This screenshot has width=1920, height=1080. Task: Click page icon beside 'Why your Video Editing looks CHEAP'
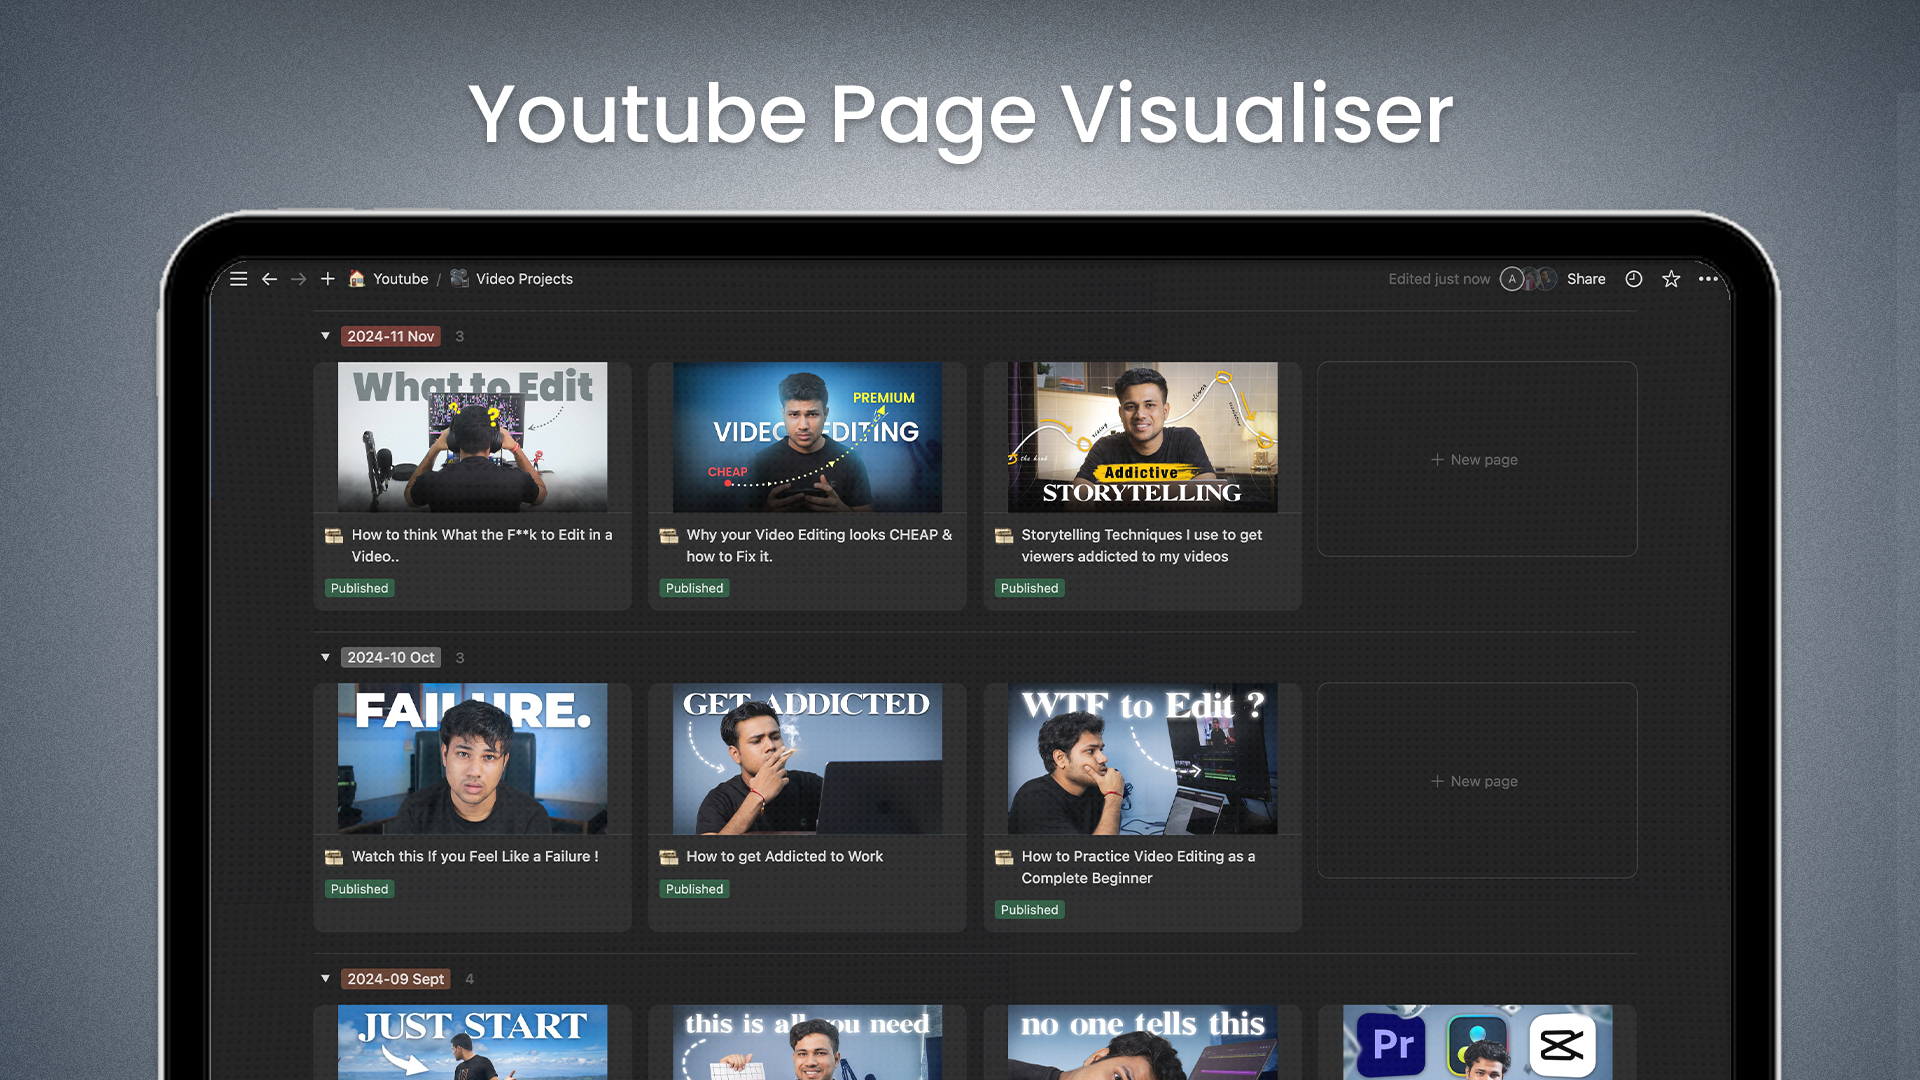(669, 536)
